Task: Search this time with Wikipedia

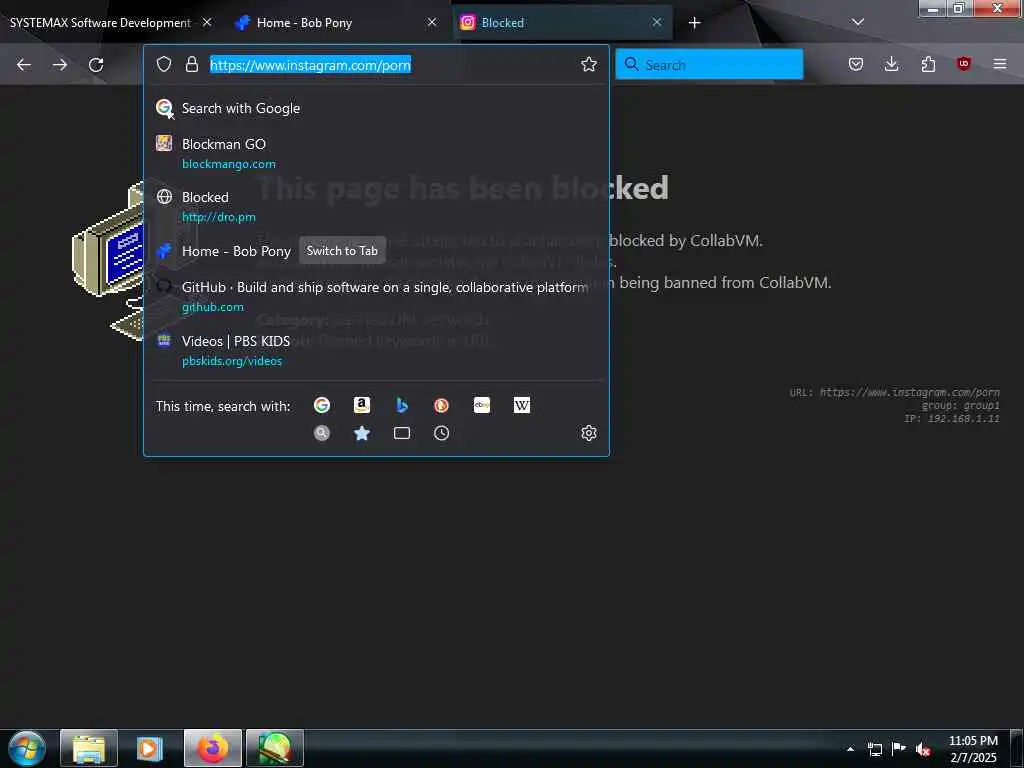Action: click(522, 405)
